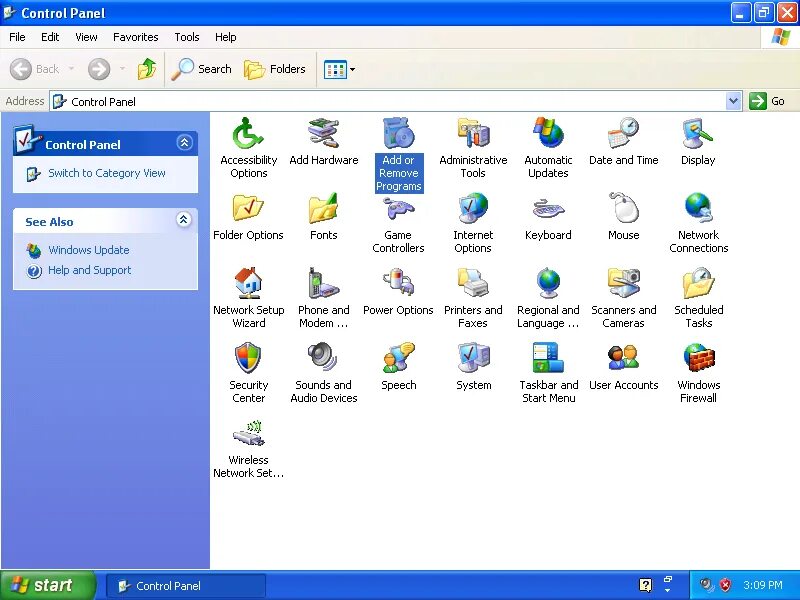Screen dimensions: 800x600
Task: Open the Back history dropdown arrow
Action: (x=71, y=69)
